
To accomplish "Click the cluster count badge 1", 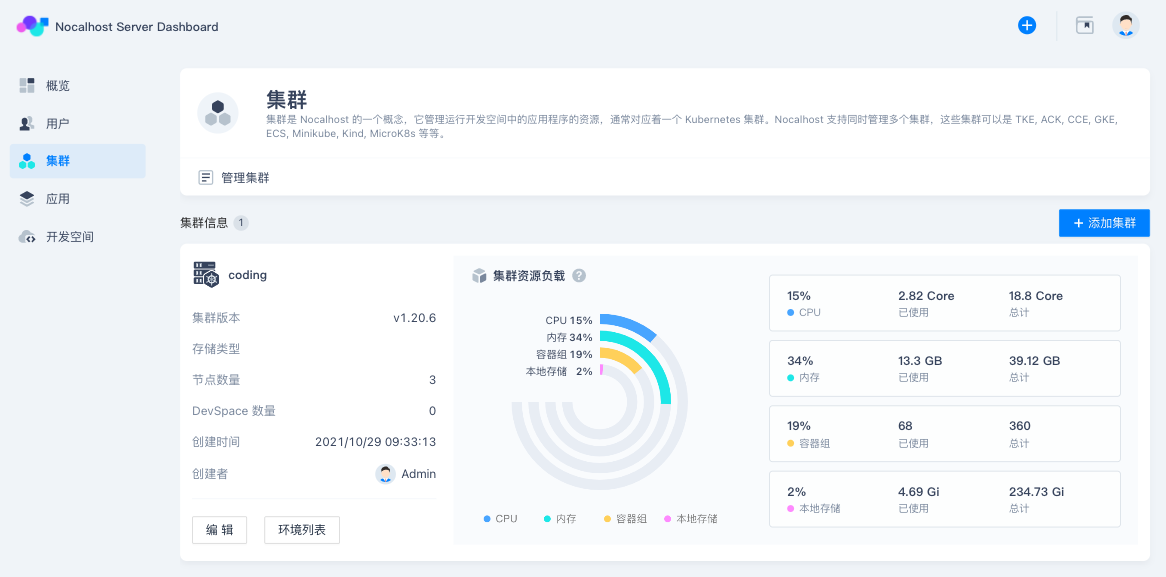I will coord(241,222).
